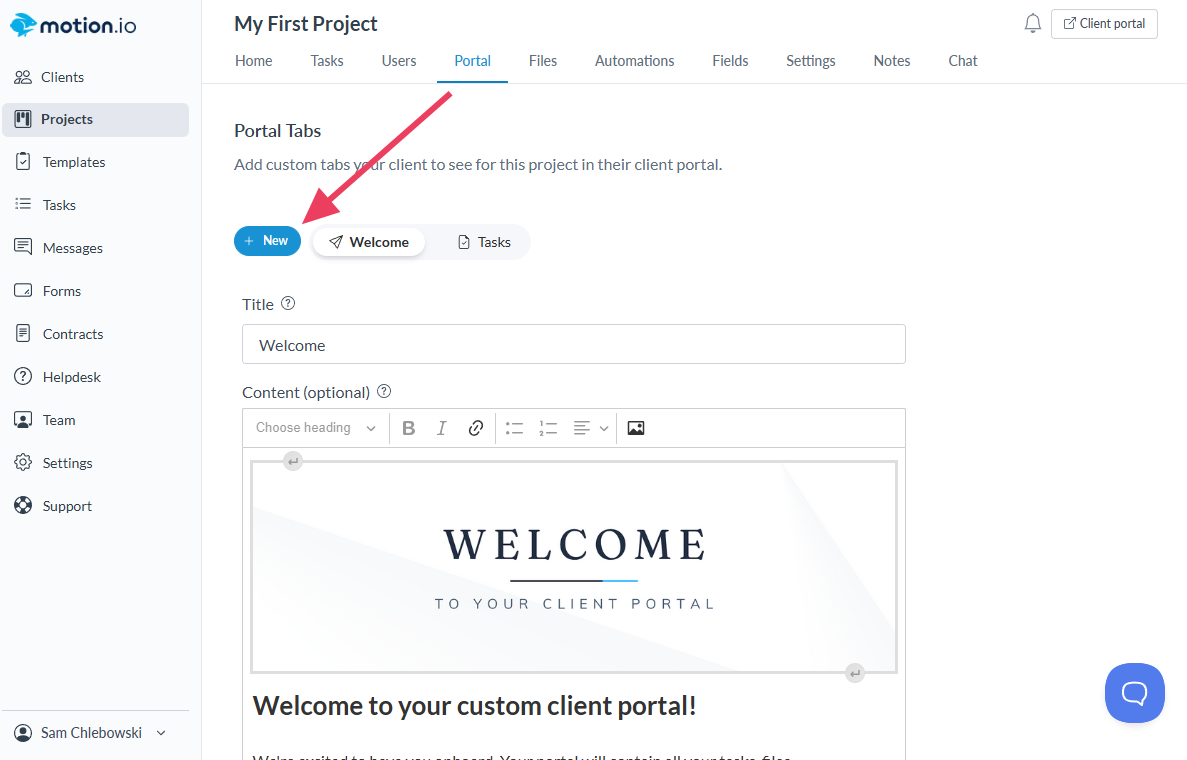1187x760 pixels.
Task: Click the notification bell icon
Action: 1033,24
